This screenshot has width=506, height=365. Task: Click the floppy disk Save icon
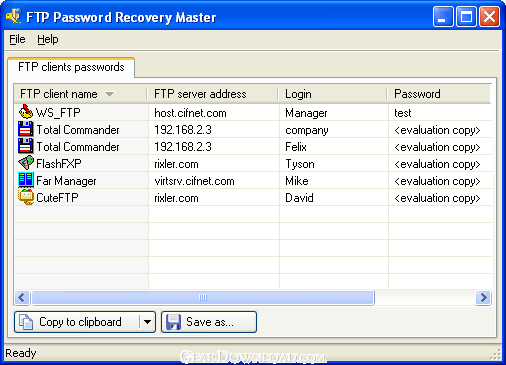pos(173,322)
